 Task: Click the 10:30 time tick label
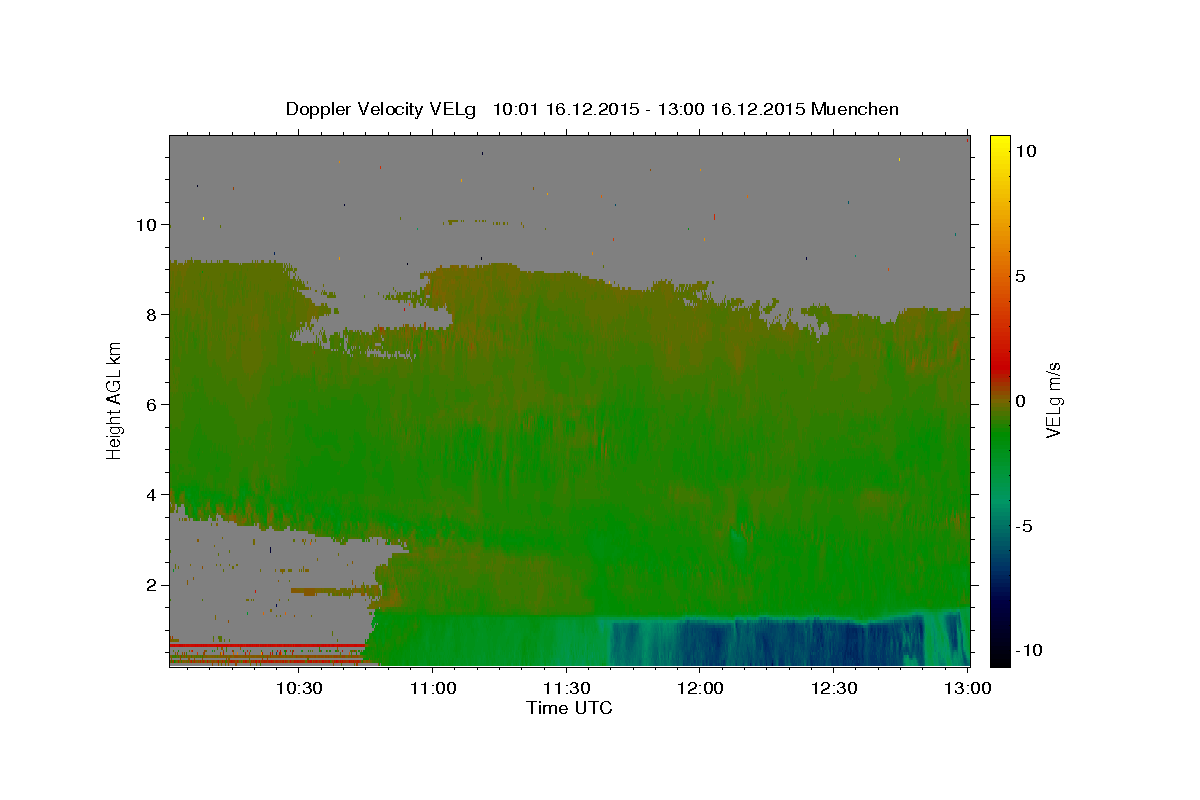pos(298,688)
